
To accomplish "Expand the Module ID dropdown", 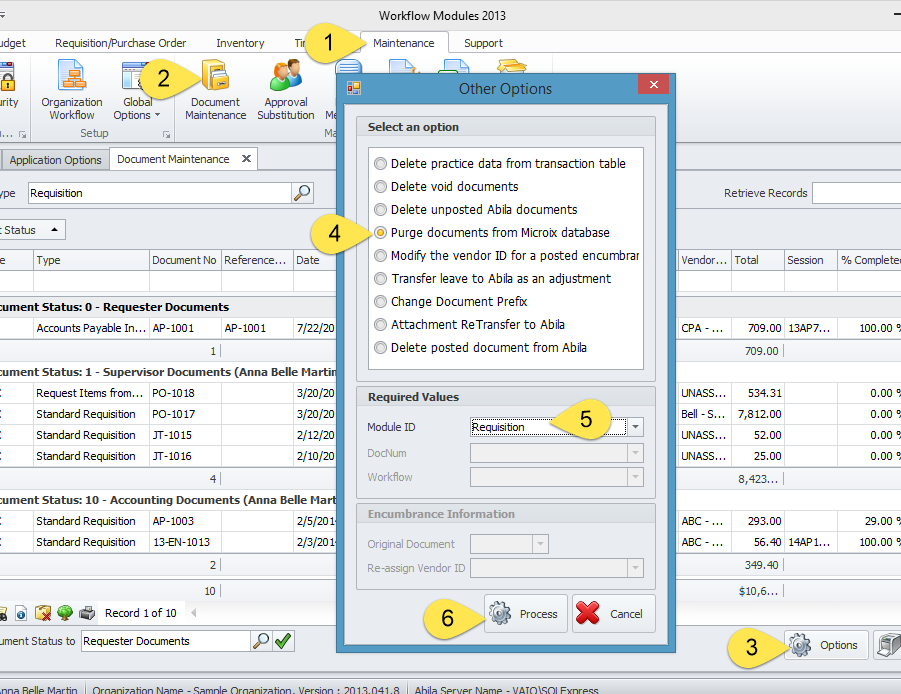I will point(636,427).
